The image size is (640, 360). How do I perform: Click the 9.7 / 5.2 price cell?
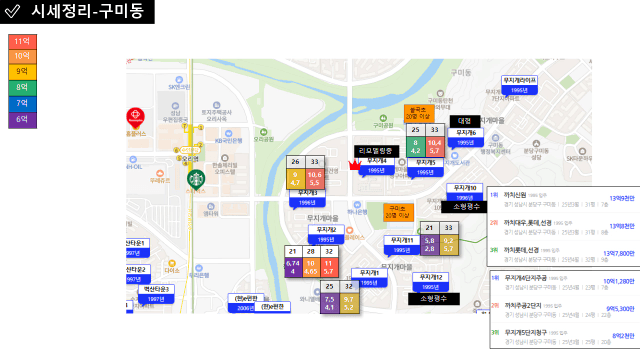pos(349,303)
